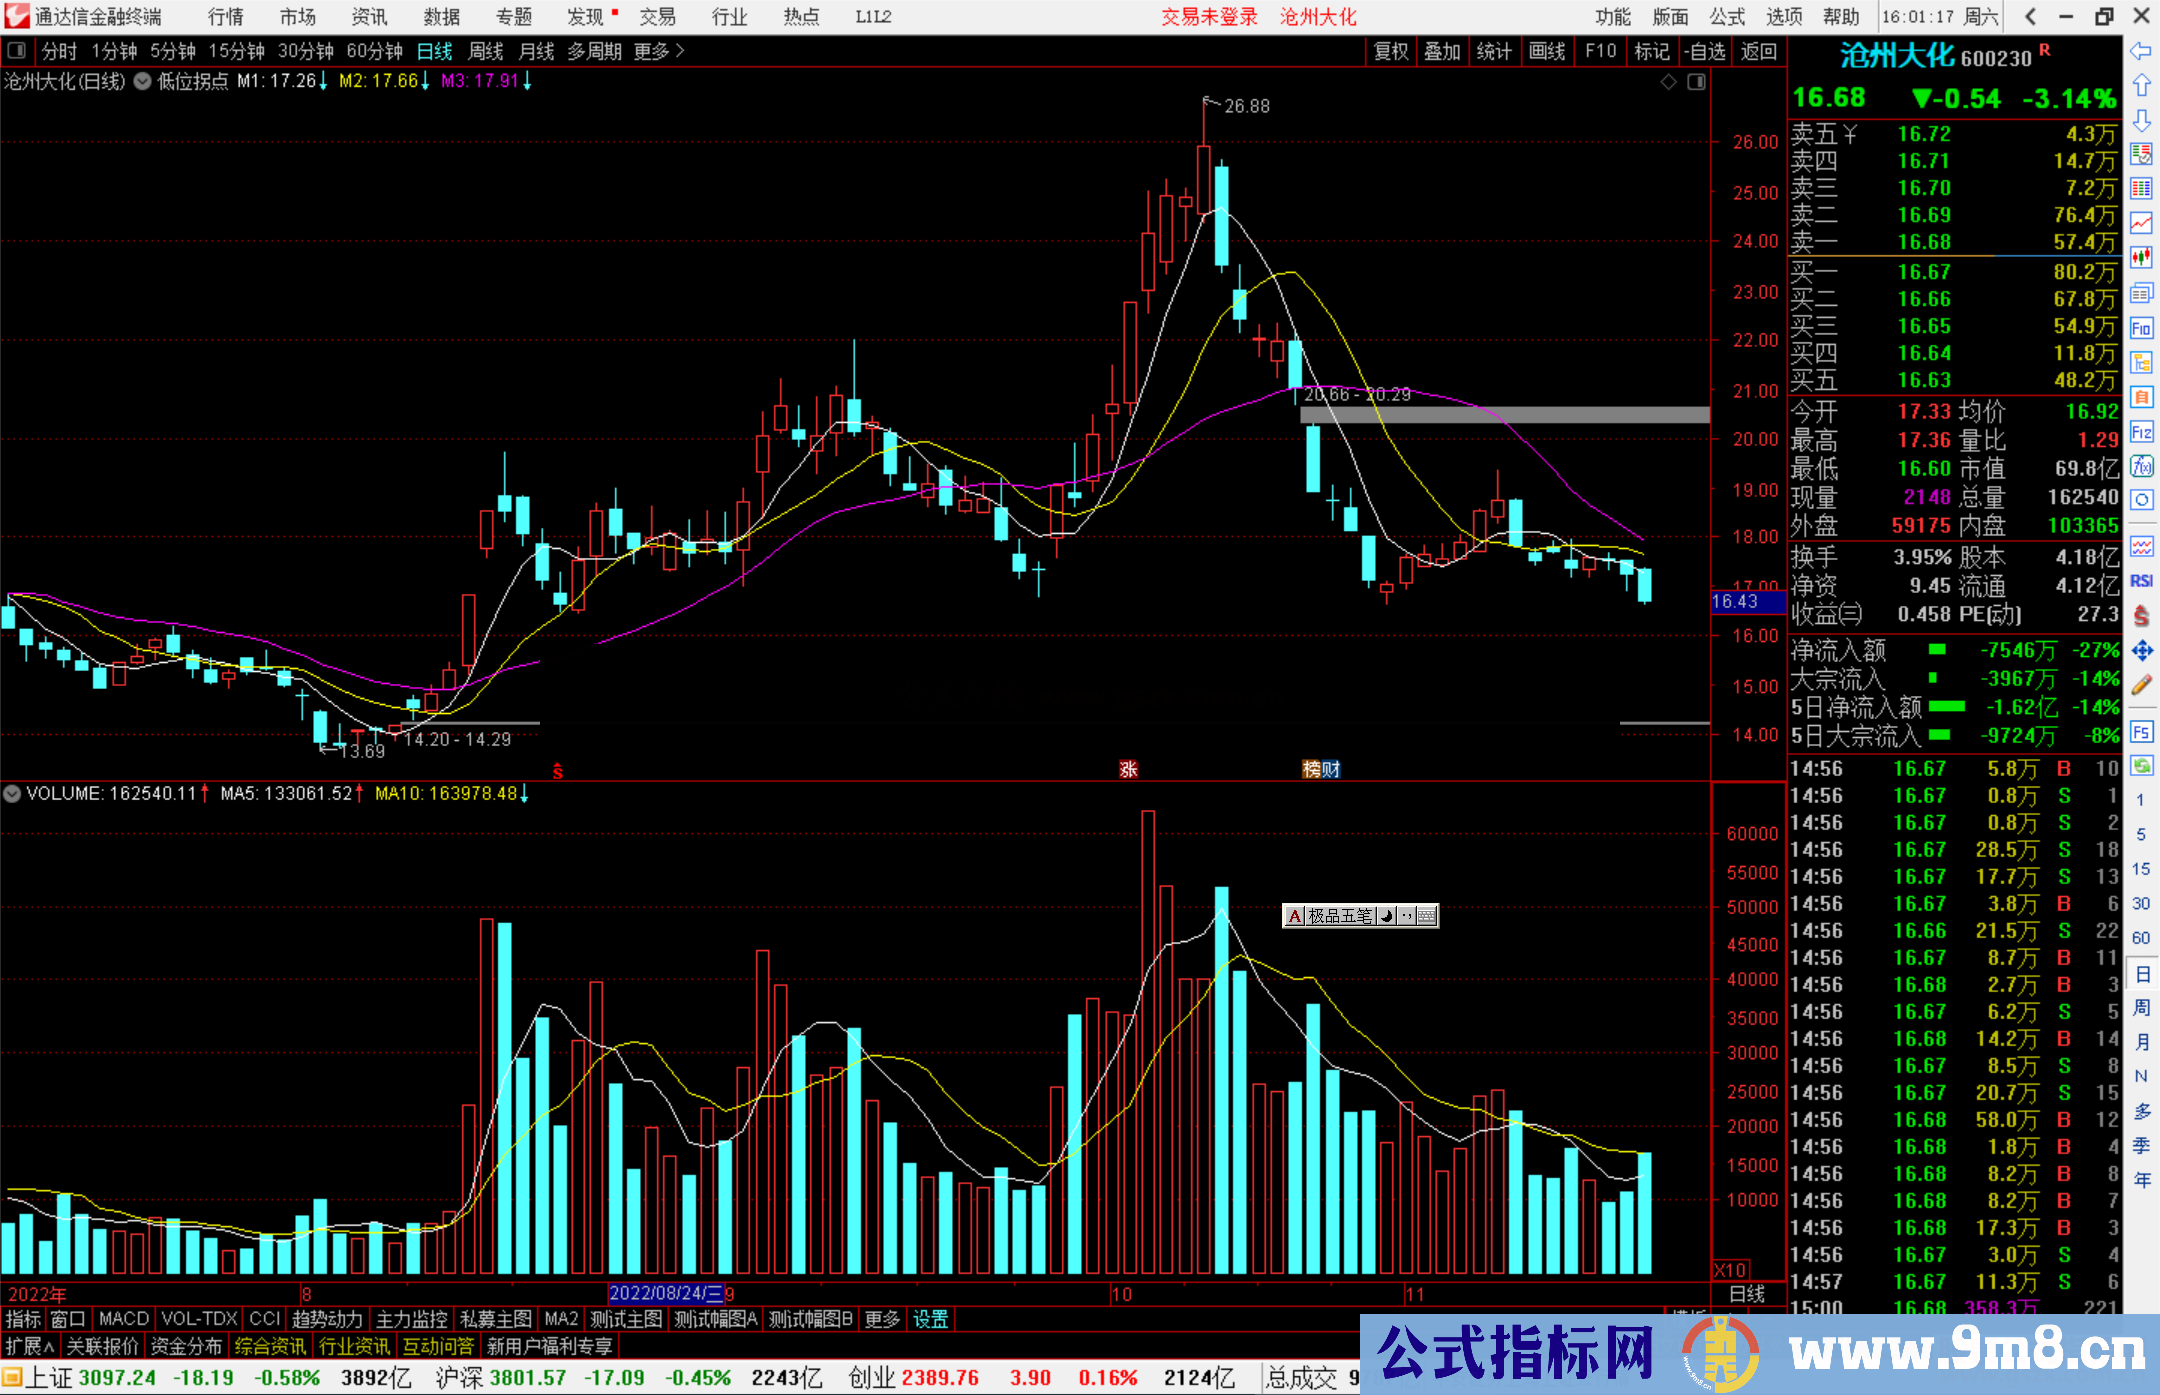
Task: Switch to the 季 period in right sidebar
Action: tap(2142, 1146)
